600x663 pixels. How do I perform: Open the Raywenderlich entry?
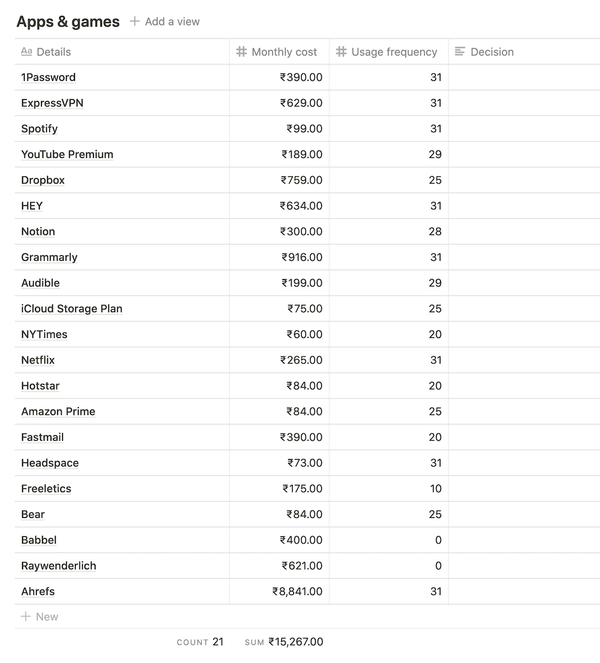point(59,566)
